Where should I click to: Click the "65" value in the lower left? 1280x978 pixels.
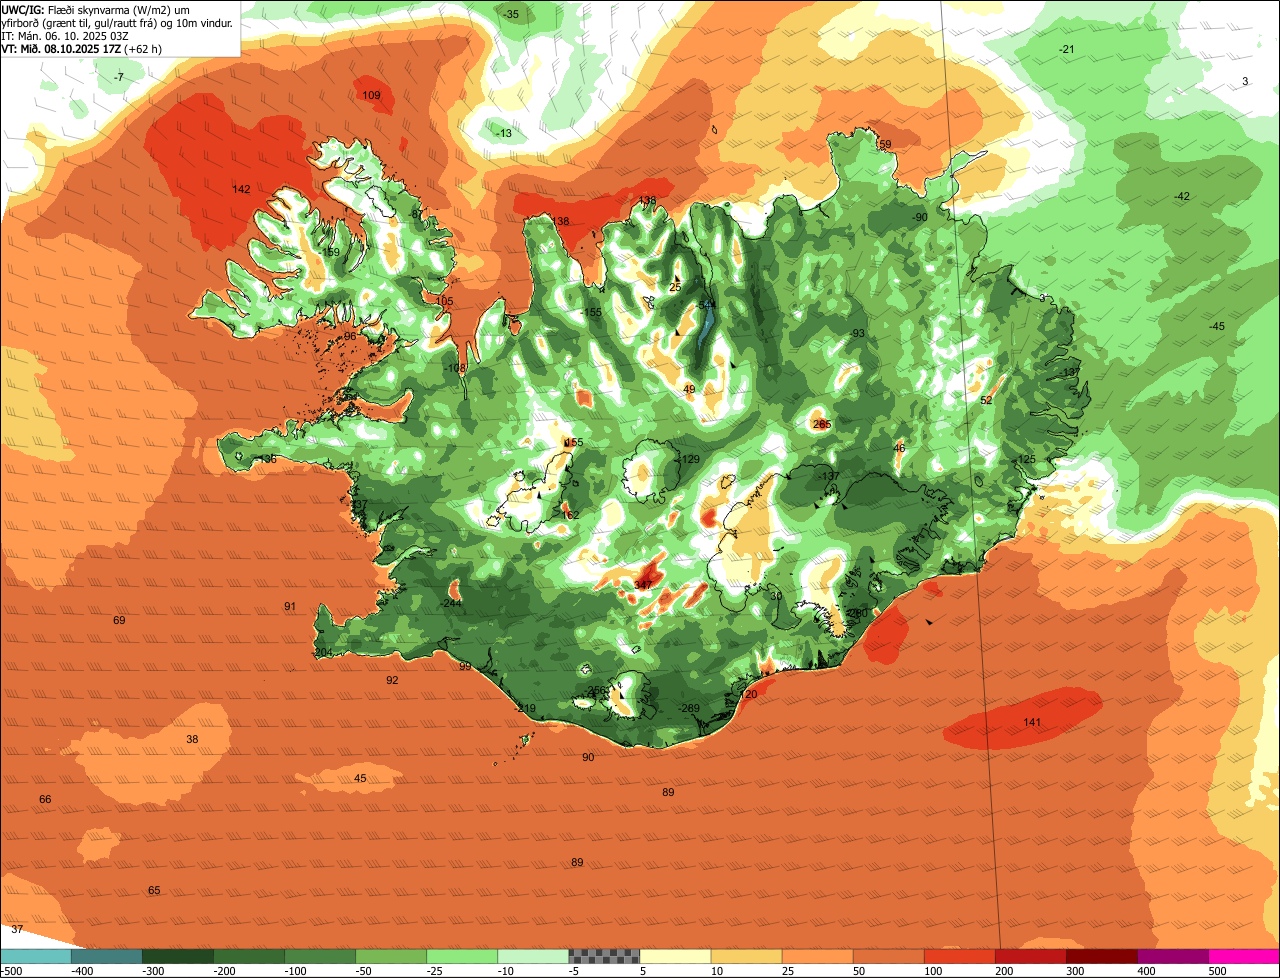pyautogui.click(x=154, y=890)
